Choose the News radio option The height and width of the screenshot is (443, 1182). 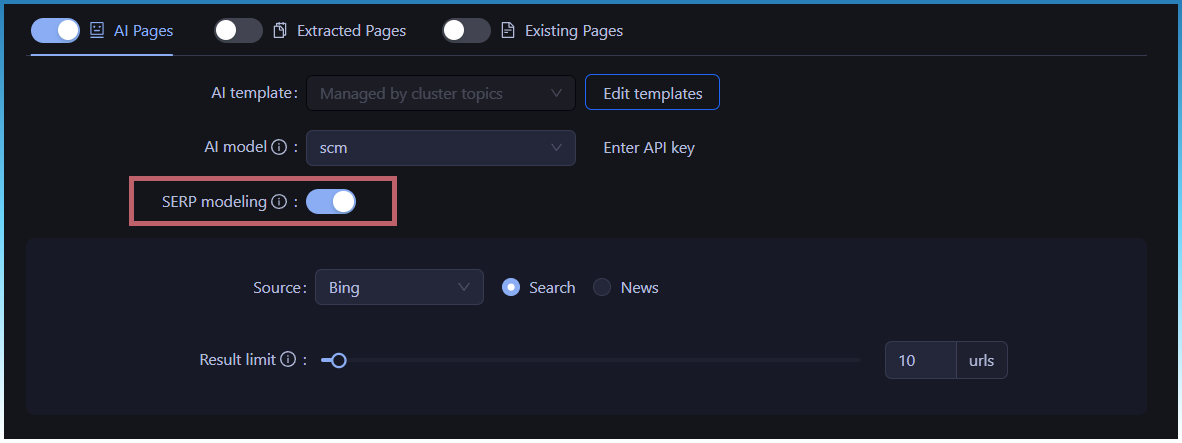[x=602, y=288]
